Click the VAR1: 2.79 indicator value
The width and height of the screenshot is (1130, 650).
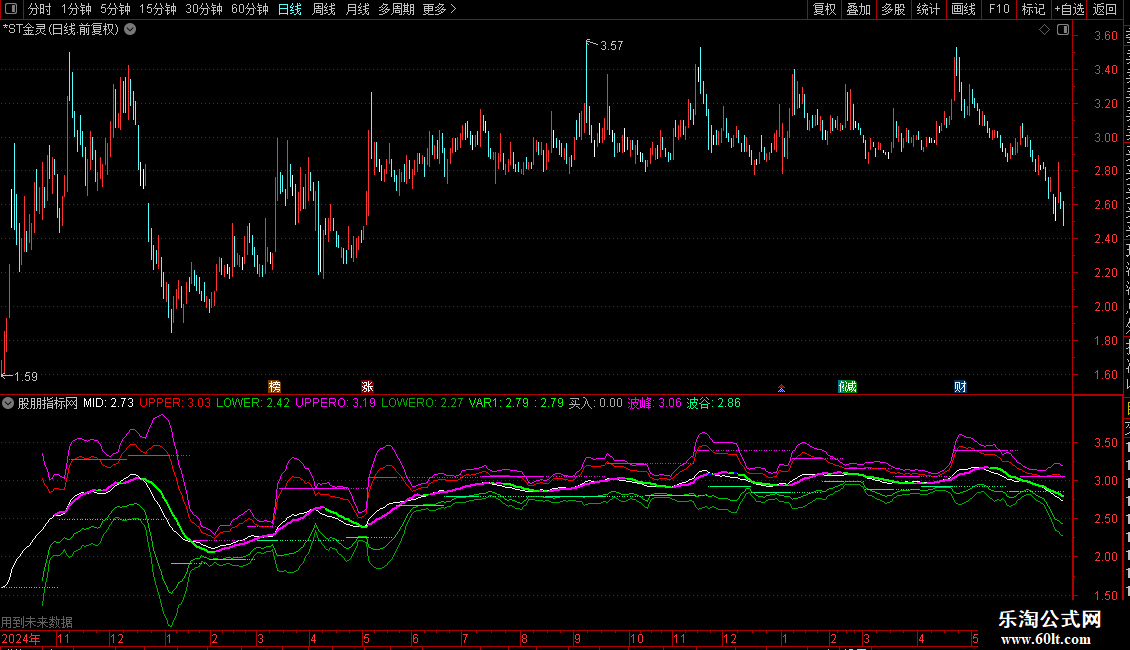pyautogui.click(x=499, y=404)
